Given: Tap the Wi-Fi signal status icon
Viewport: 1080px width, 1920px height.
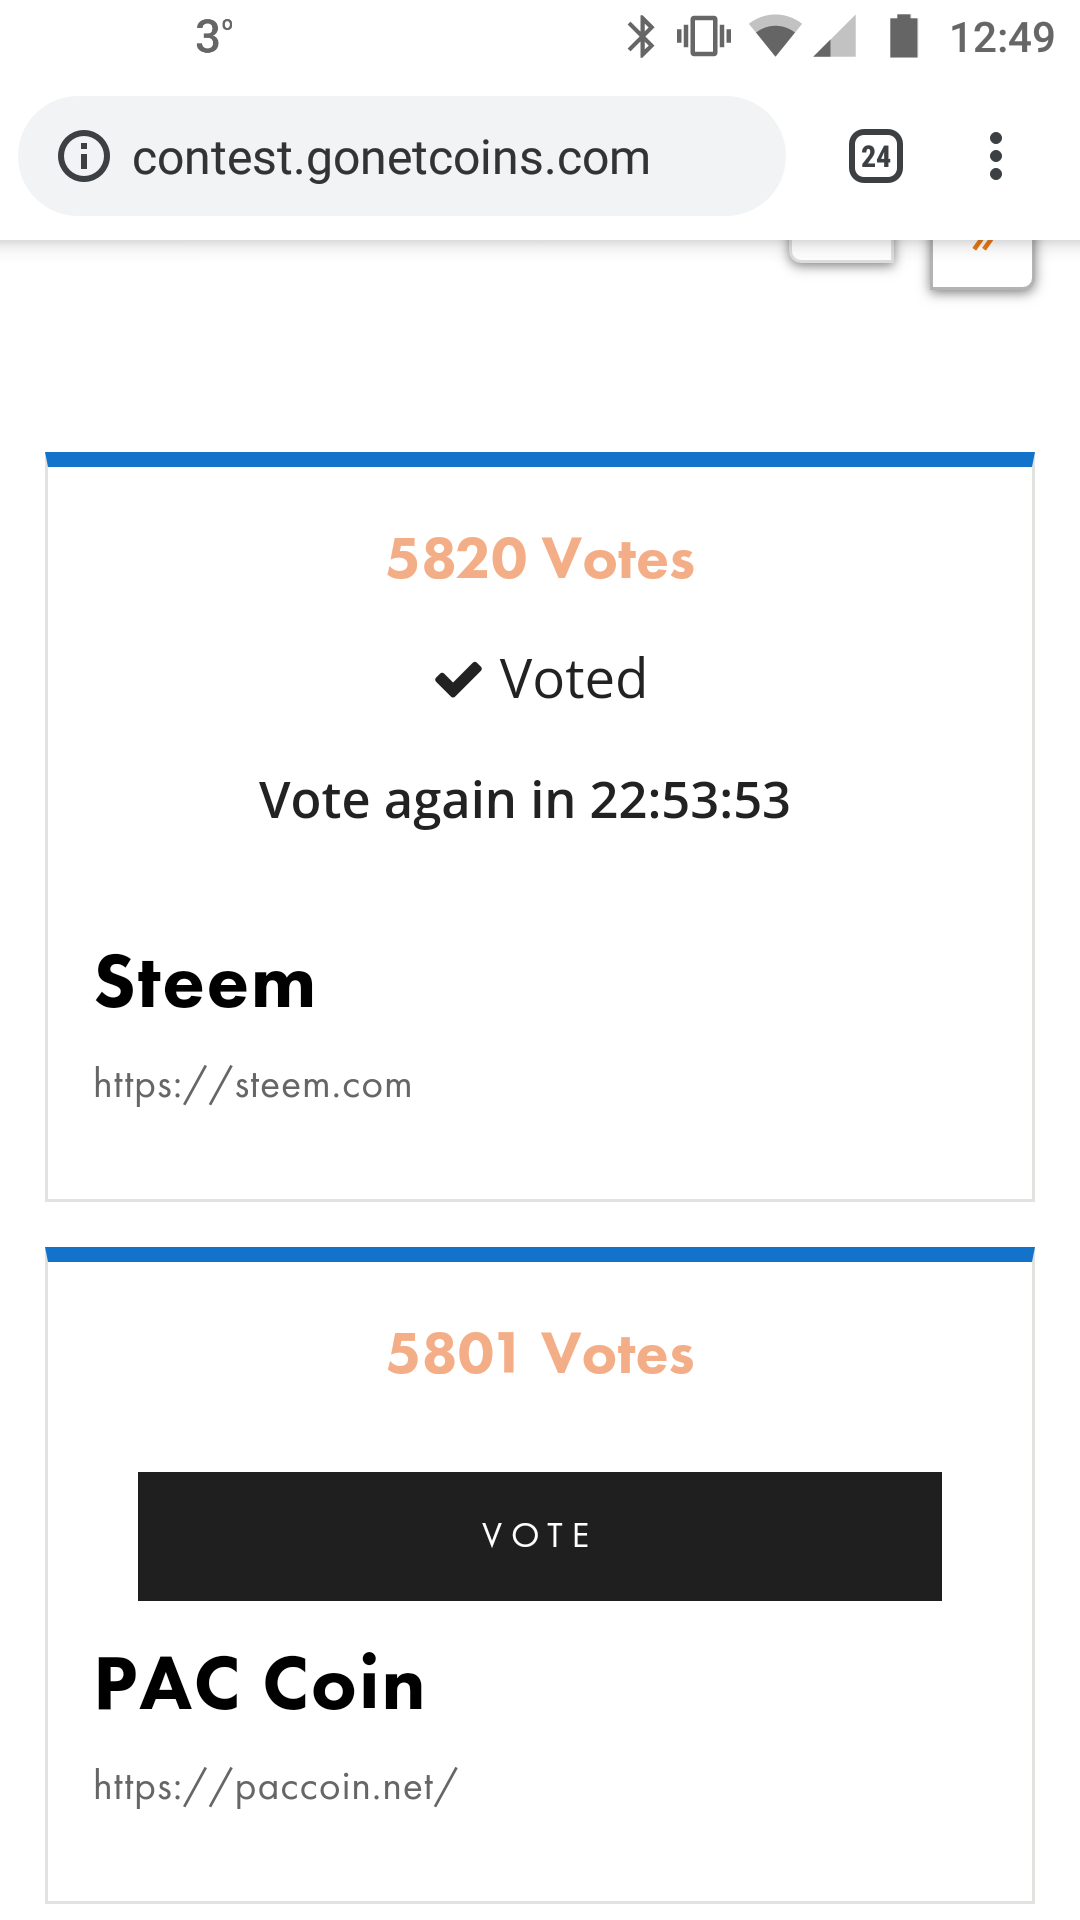Looking at the screenshot, I should pyautogui.click(x=775, y=37).
